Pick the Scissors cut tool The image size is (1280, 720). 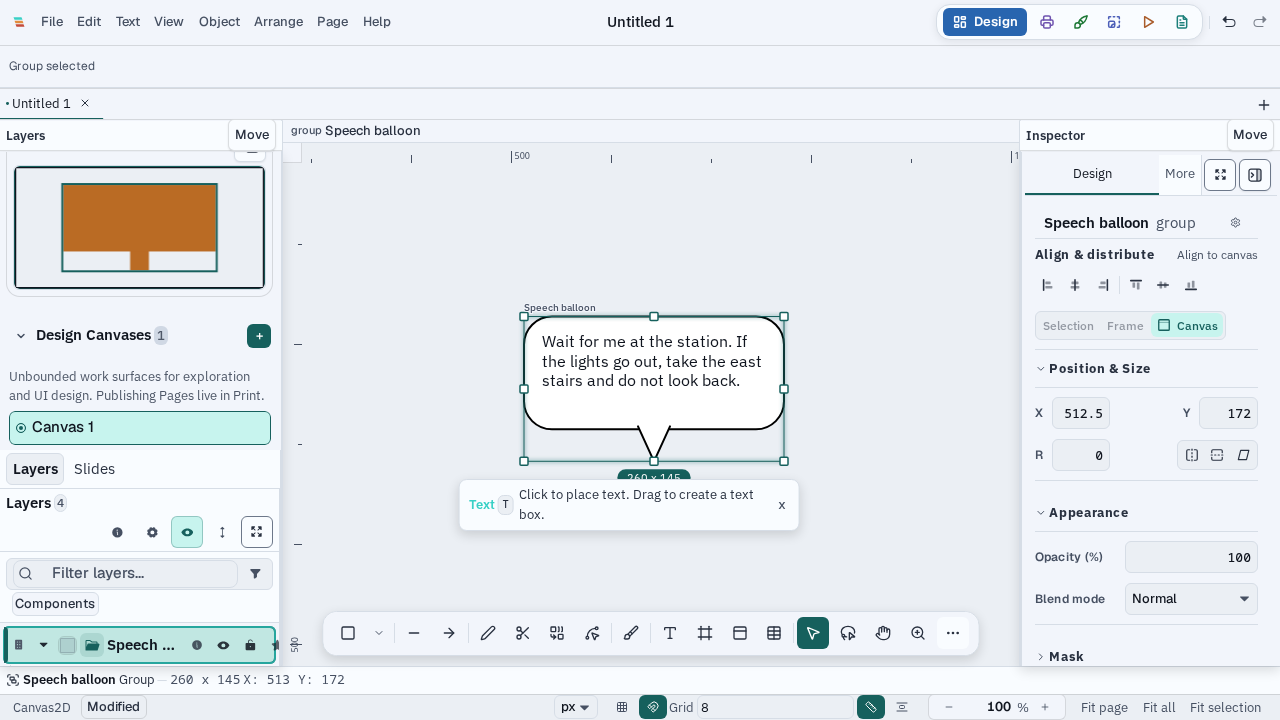pos(522,633)
